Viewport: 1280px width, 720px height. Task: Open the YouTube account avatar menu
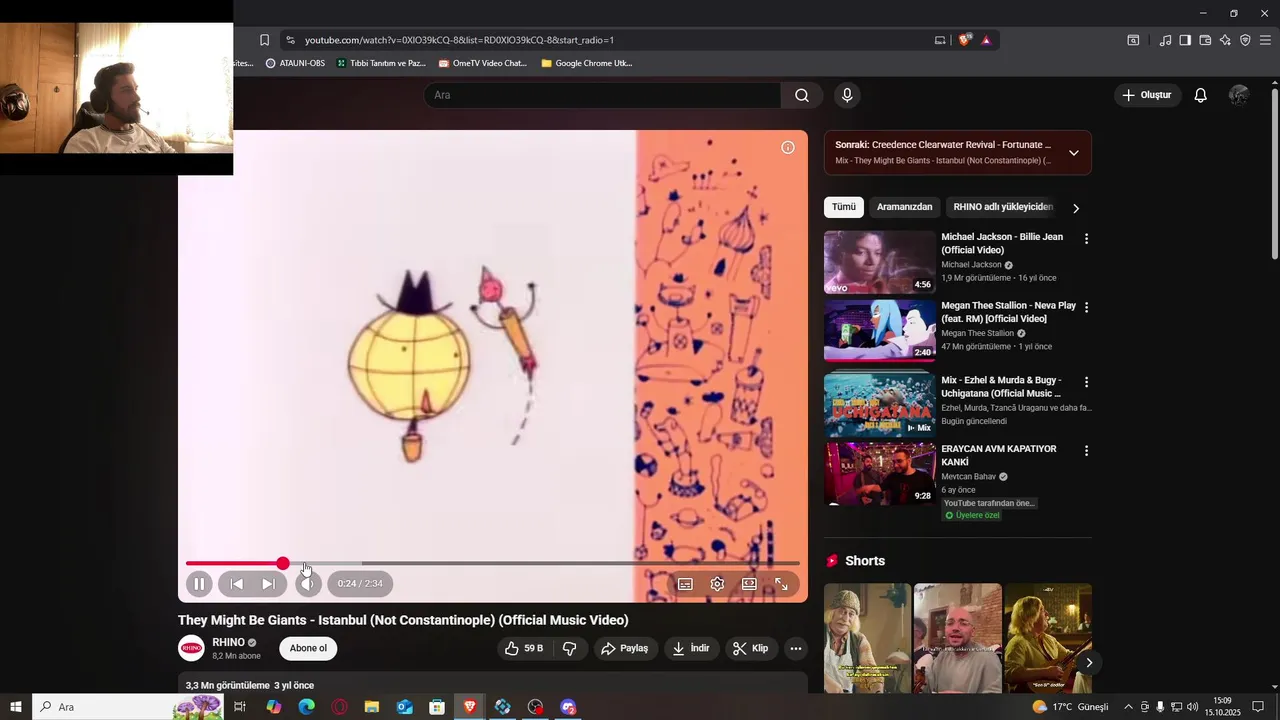pyautogui.click(x=1239, y=95)
